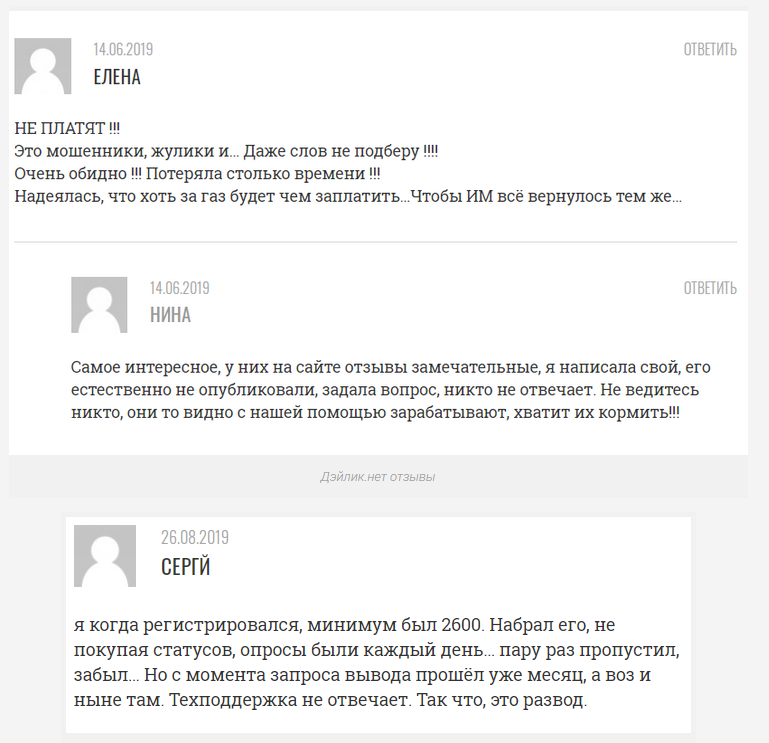Click the line starting "никто, они то видно"

click(376, 412)
